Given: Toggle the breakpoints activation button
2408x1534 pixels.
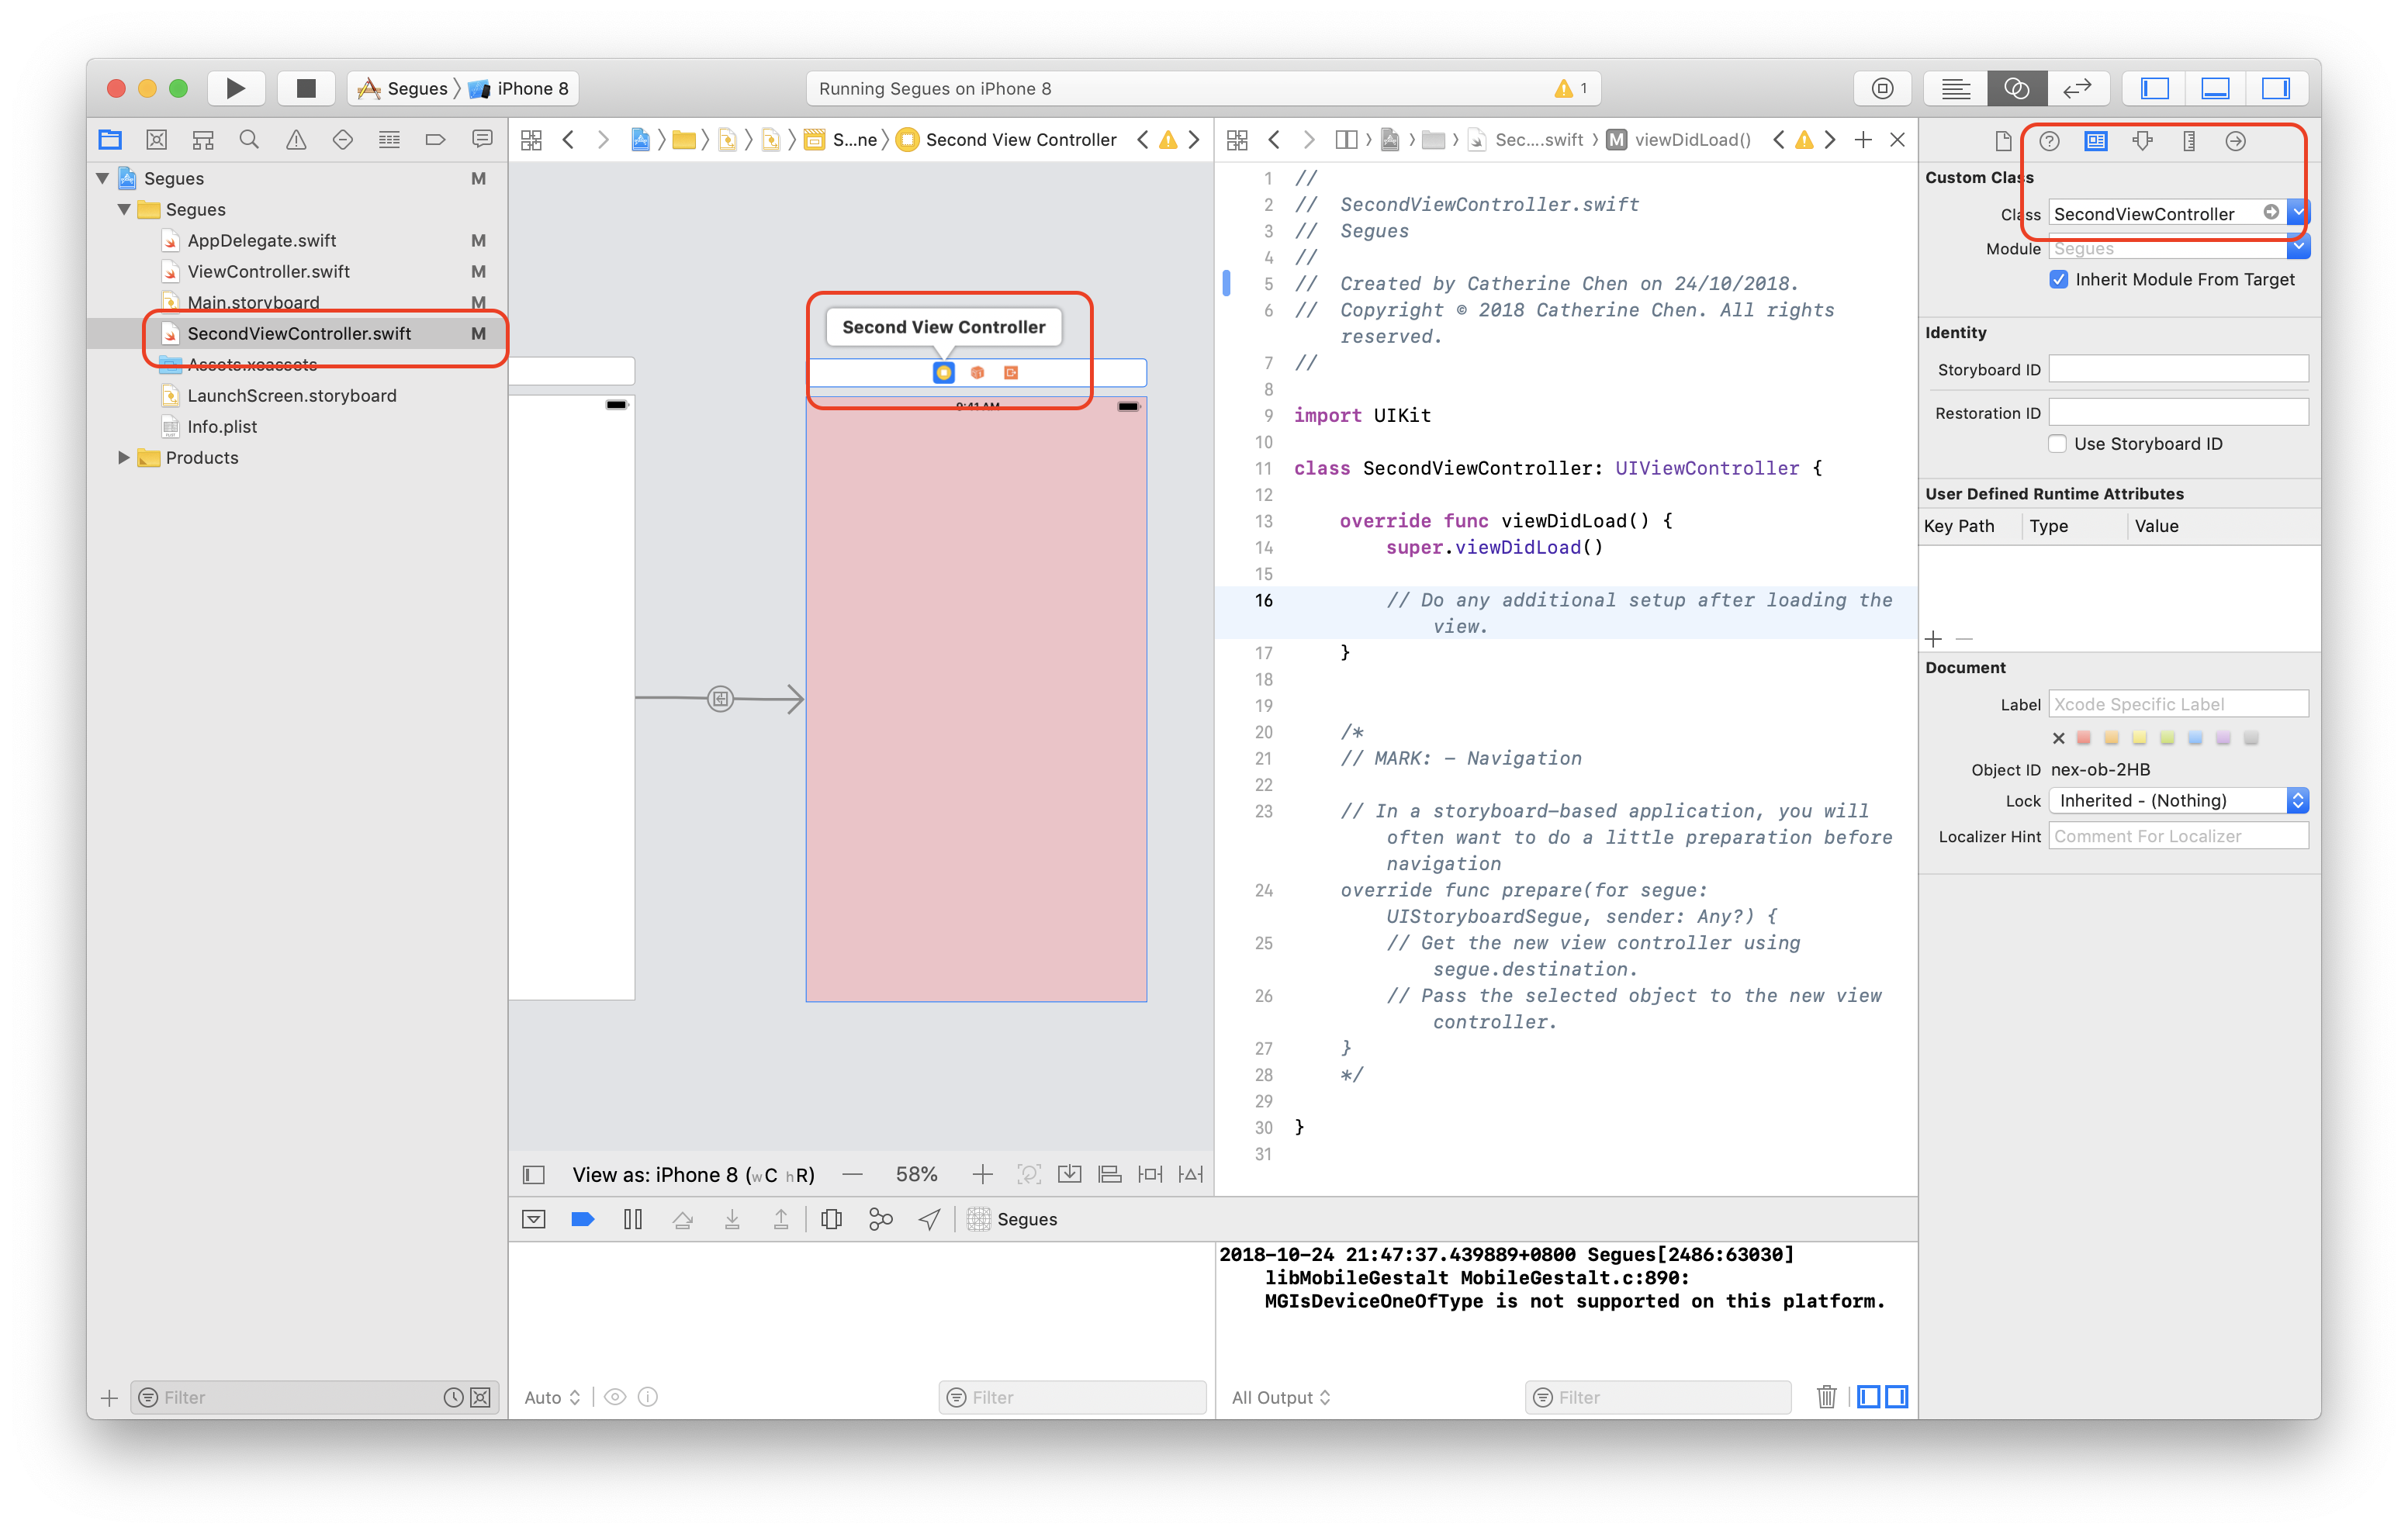Looking at the screenshot, I should pyautogui.click(x=582, y=1219).
